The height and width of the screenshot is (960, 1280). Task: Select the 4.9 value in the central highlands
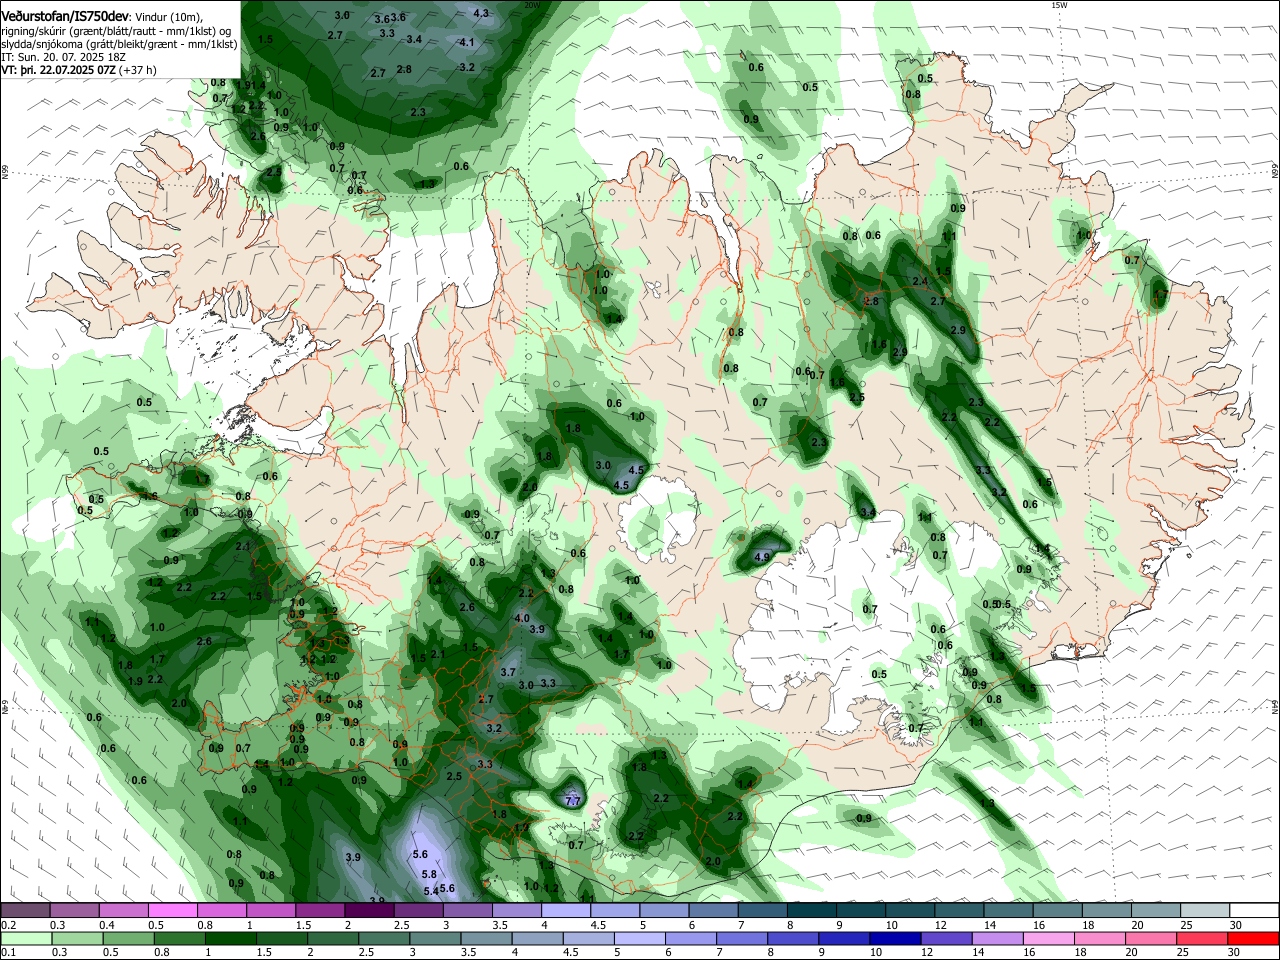[763, 557]
